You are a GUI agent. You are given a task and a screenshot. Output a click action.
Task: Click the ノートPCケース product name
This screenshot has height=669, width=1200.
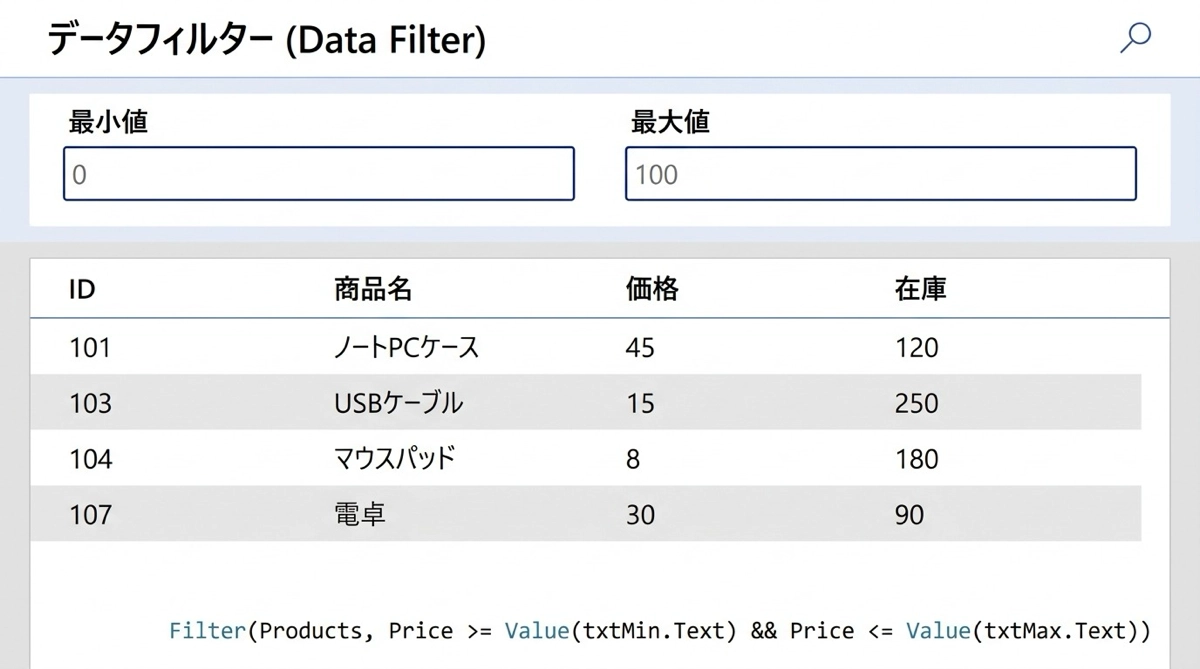[406, 347]
